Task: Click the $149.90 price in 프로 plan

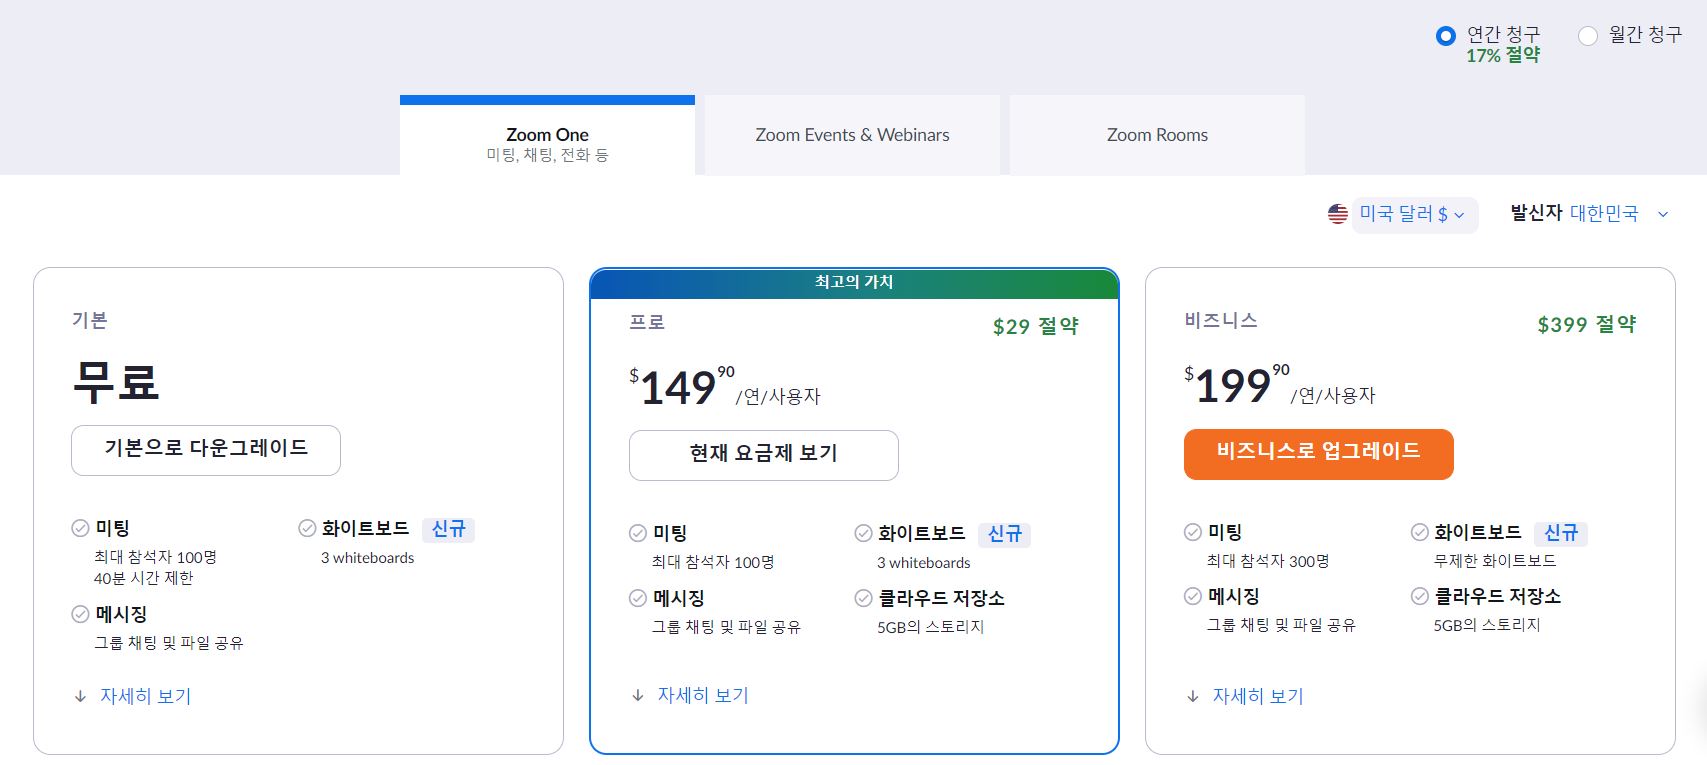Action: [682, 387]
